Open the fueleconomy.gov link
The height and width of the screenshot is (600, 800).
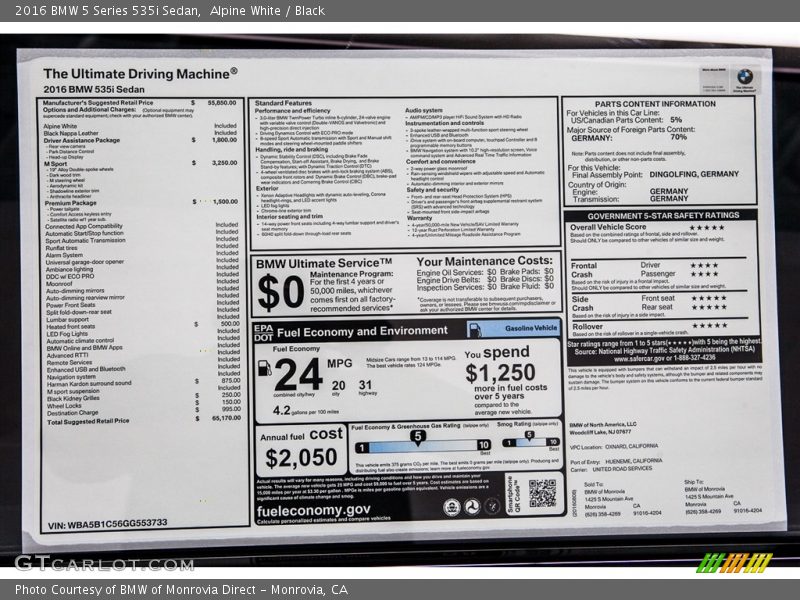(x=314, y=509)
